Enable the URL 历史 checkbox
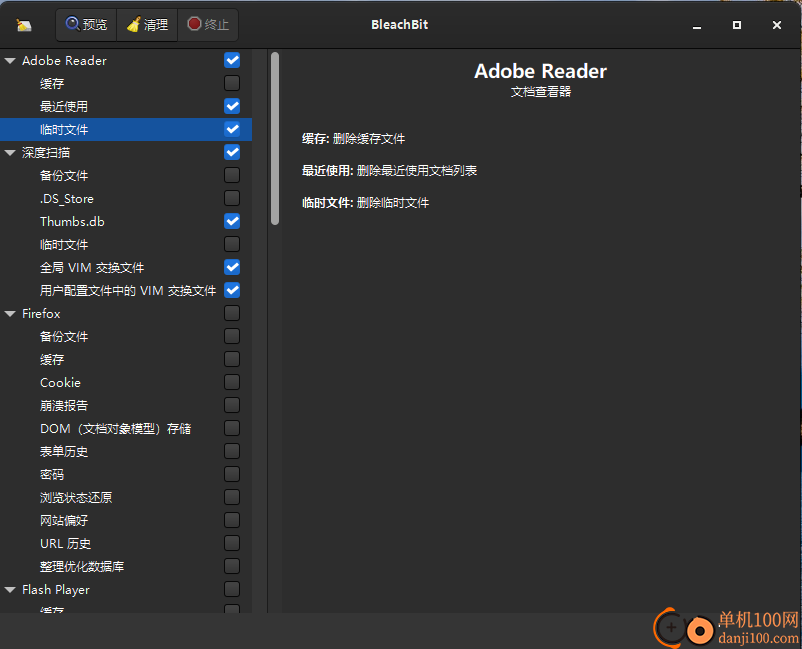This screenshot has width=802, height=649. (x=232, y=543)
